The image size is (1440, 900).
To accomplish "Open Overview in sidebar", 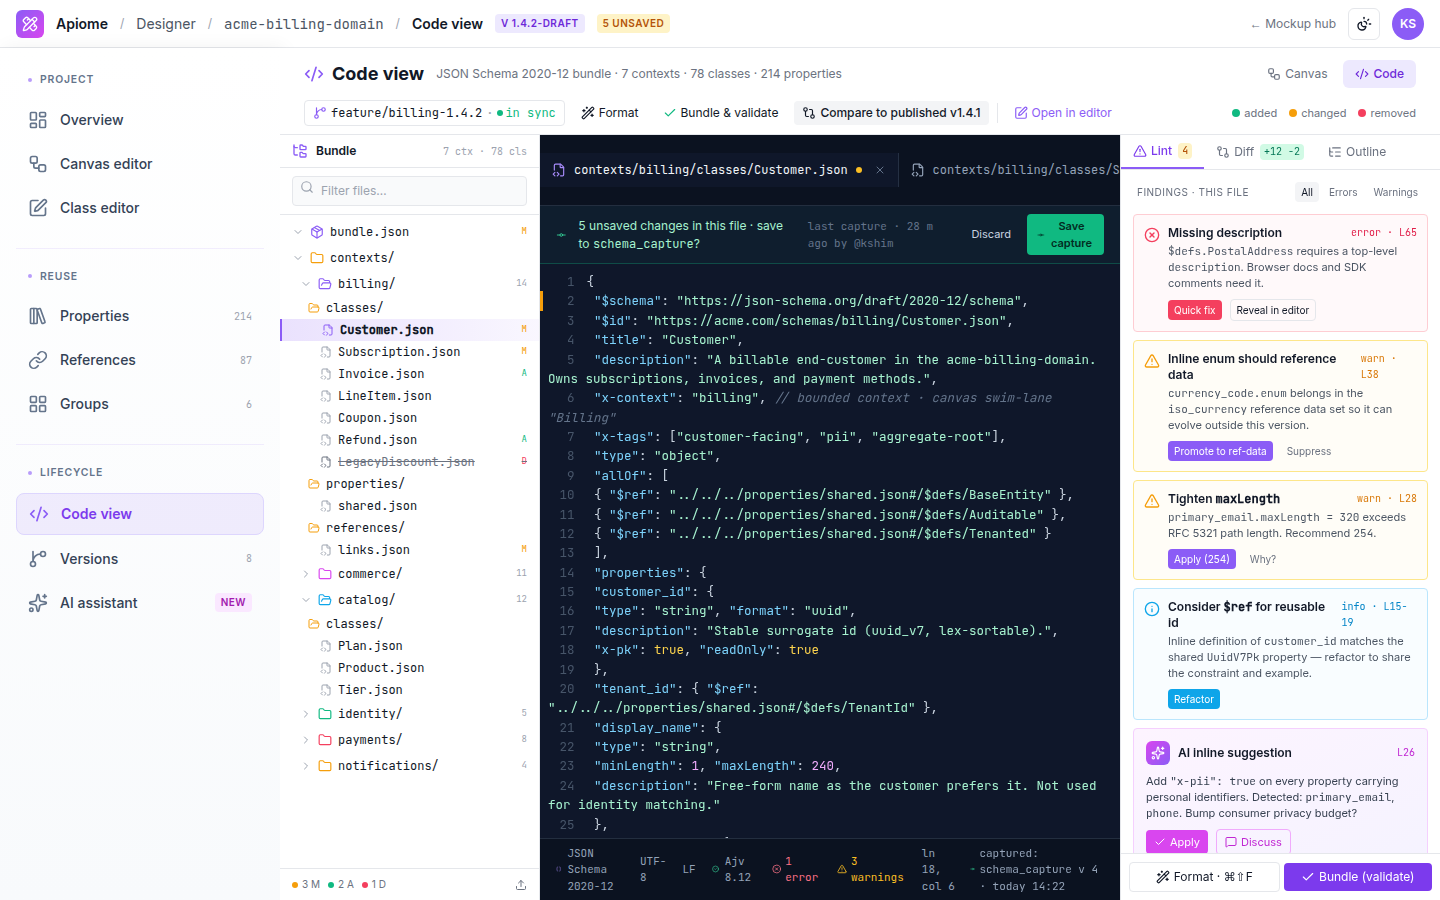I will pyautogui.click(x=140, y=120).
